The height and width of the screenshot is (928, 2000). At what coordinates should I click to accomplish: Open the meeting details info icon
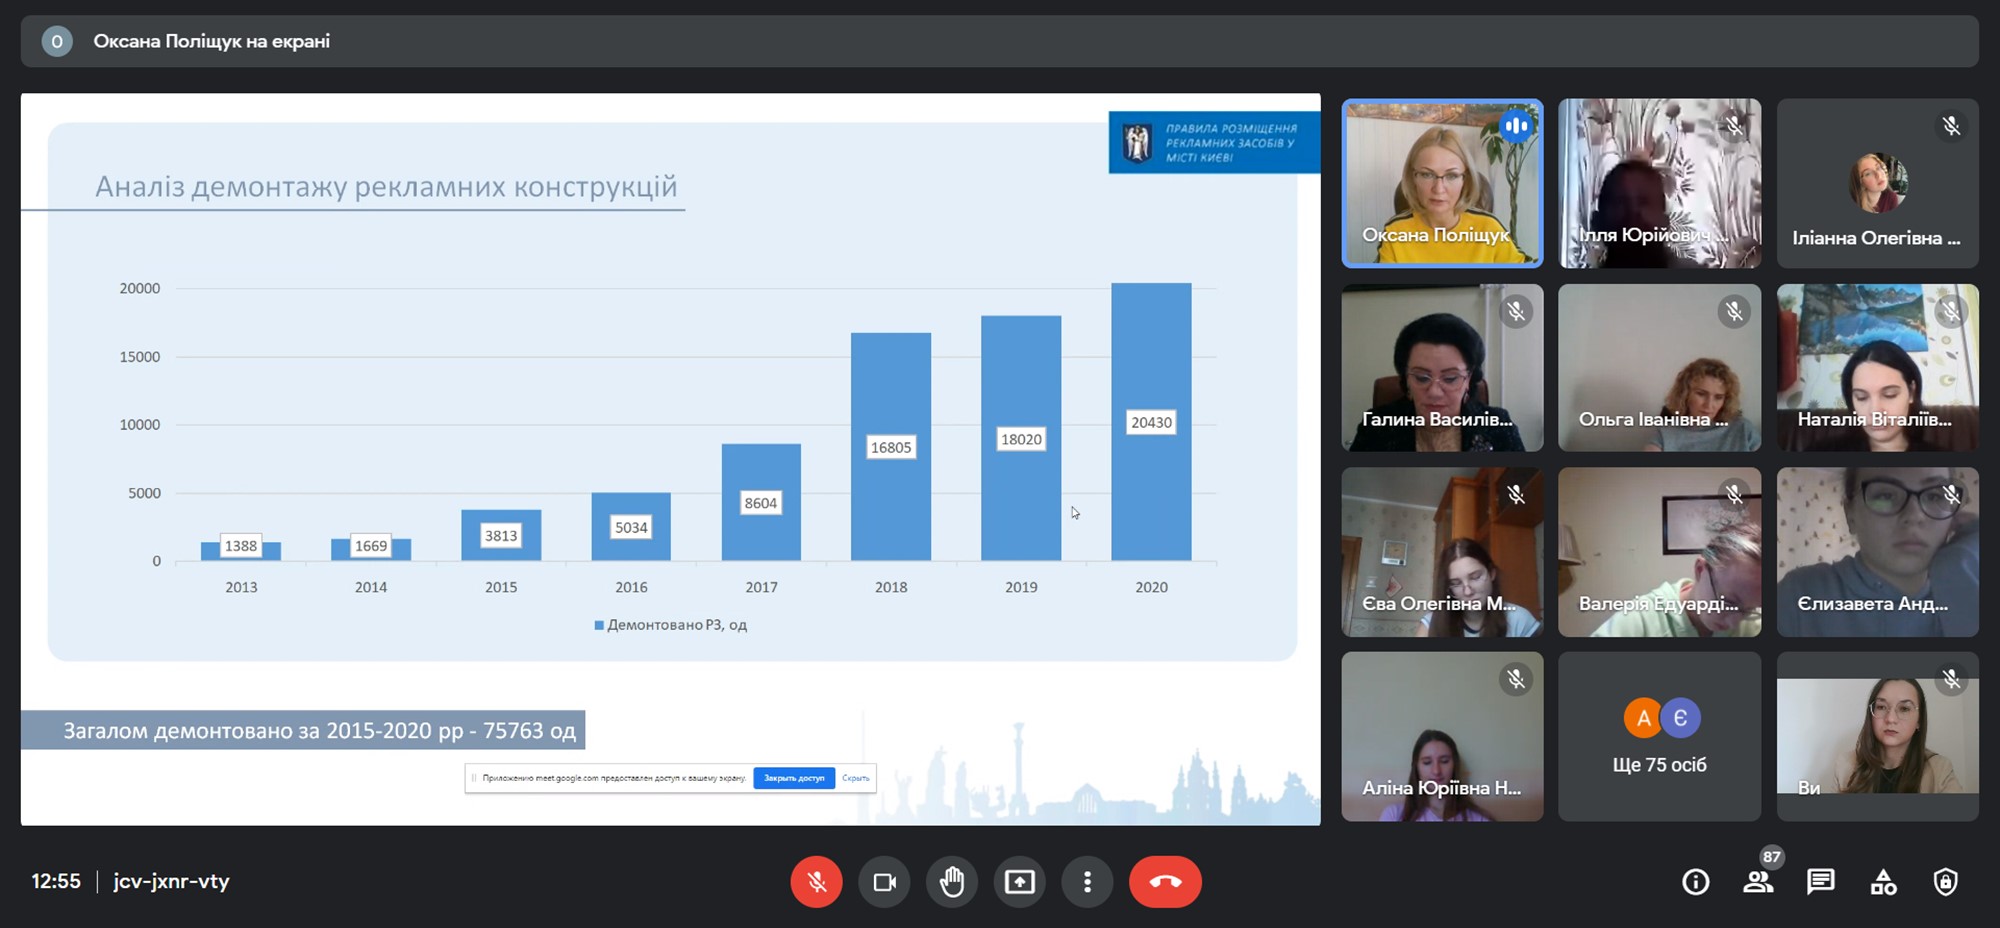tap(1695, 882)
